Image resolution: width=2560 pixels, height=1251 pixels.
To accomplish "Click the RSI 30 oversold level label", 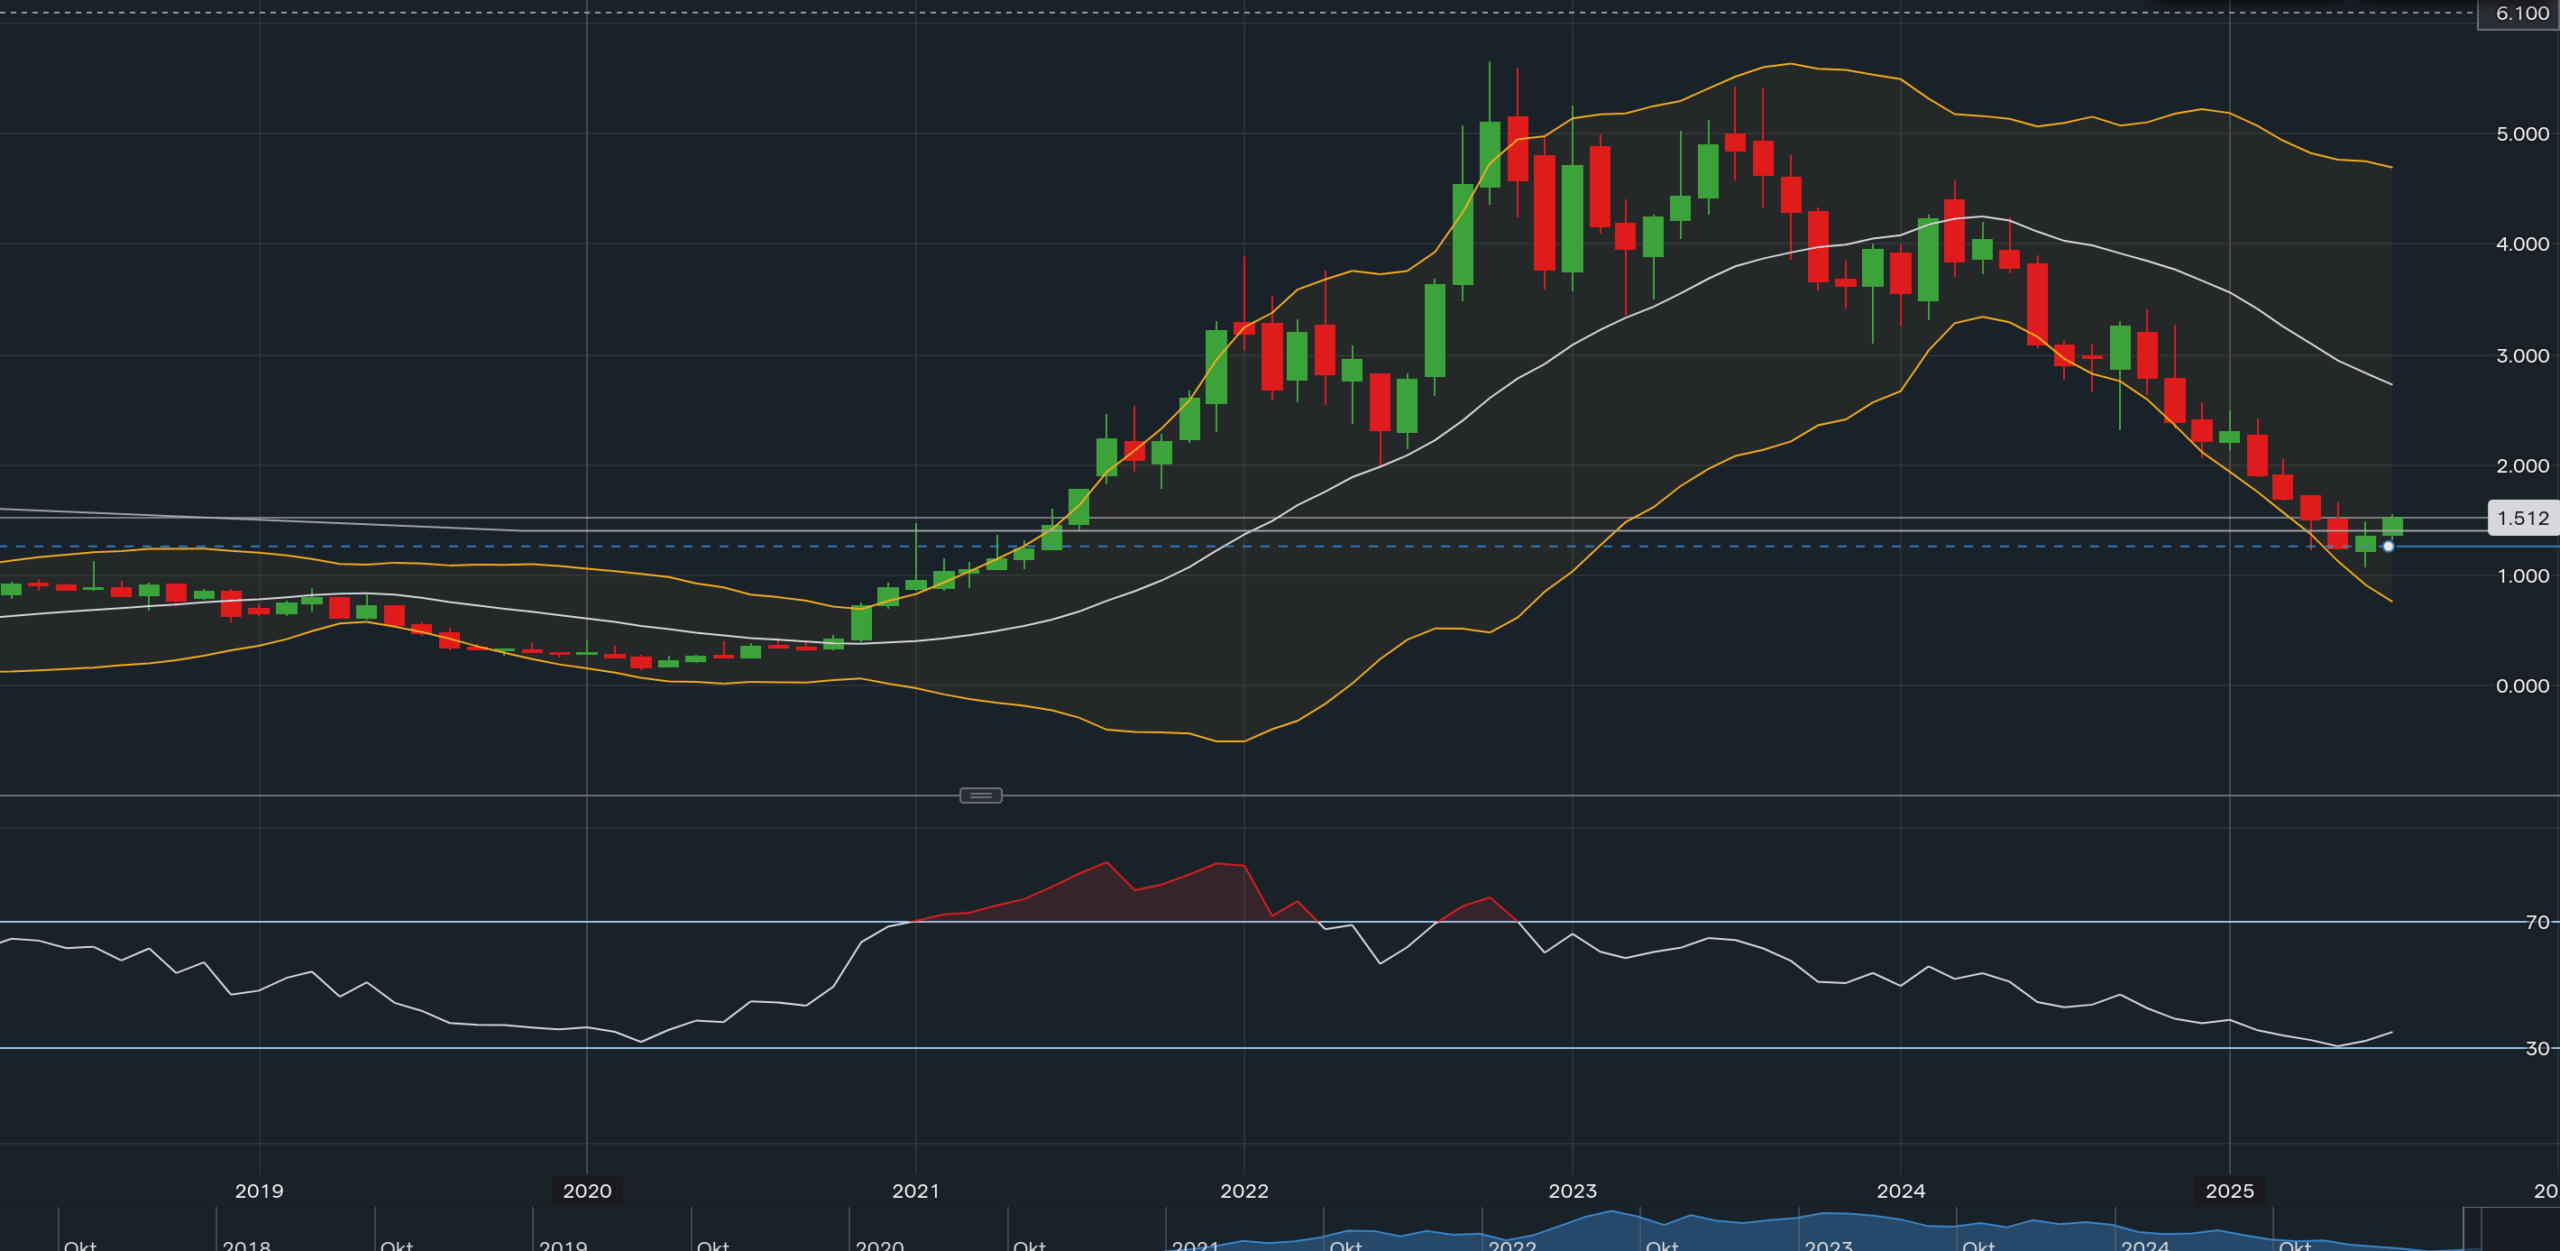I will (x=2537, y=1048).
